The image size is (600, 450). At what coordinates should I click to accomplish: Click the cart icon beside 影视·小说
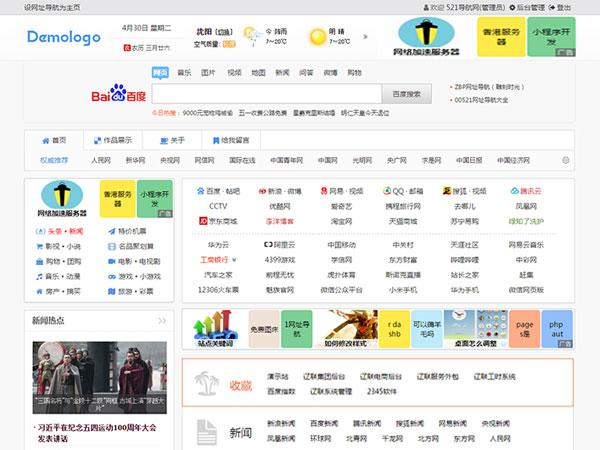coord(39,246)
